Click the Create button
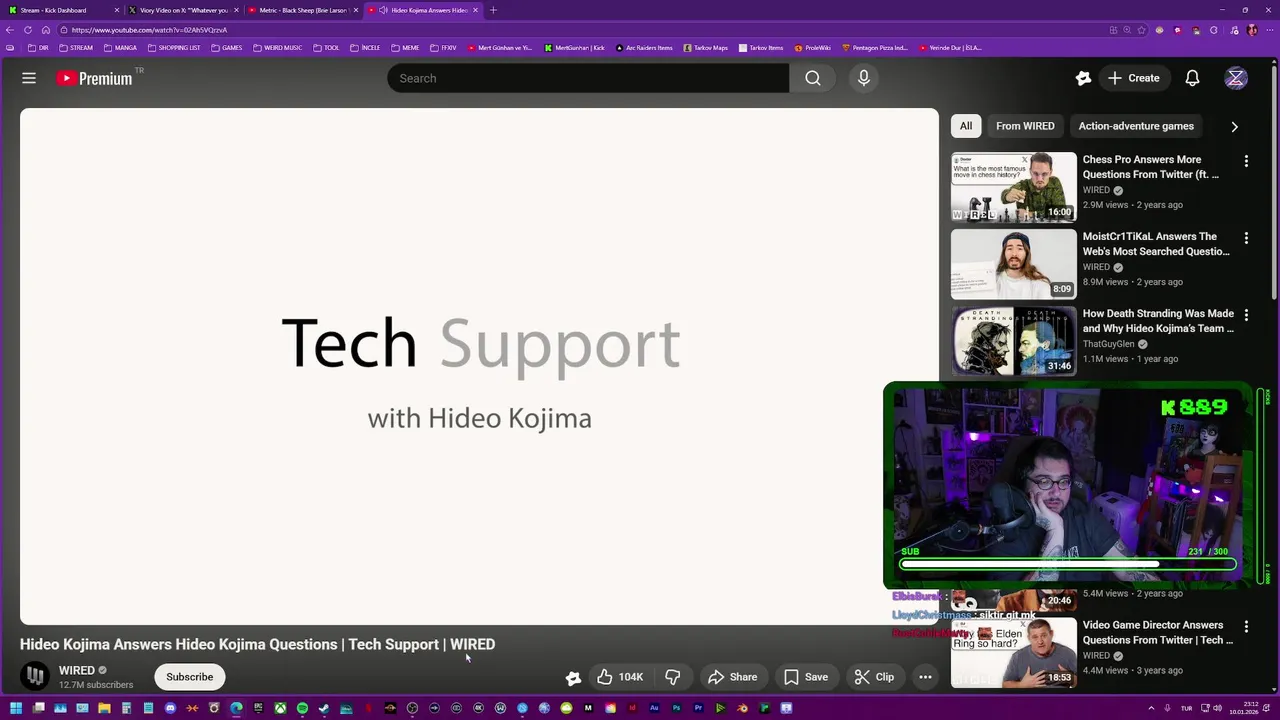This screenshot has width=1280, height=720. point(1133,78)
